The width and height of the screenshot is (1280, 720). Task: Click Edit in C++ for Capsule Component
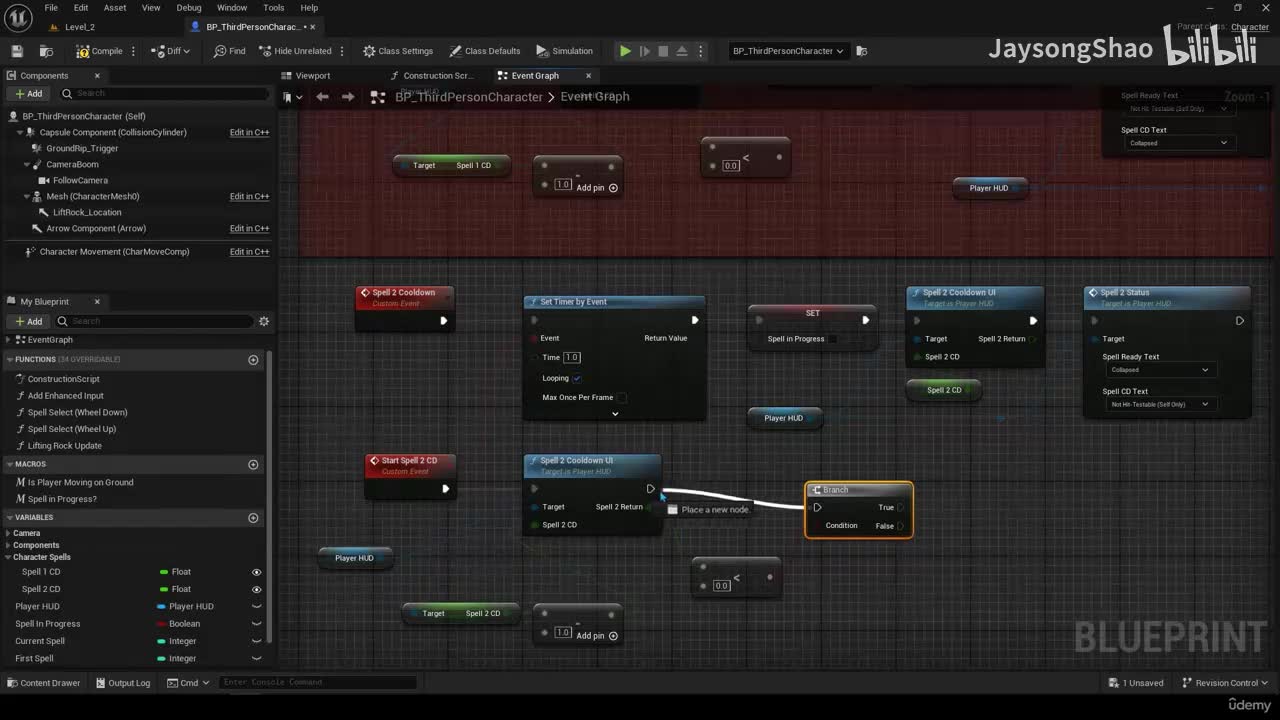click(x=249, y=132)
